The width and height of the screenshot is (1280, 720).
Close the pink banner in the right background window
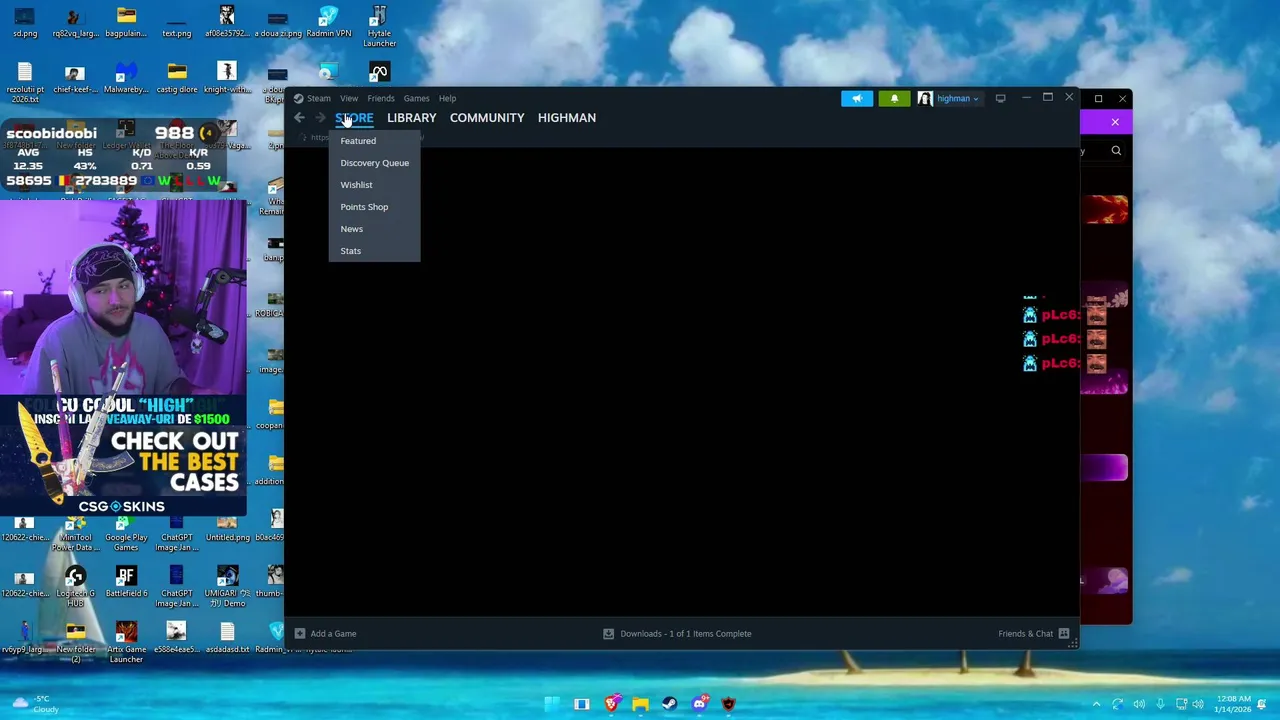[1115, 122]
